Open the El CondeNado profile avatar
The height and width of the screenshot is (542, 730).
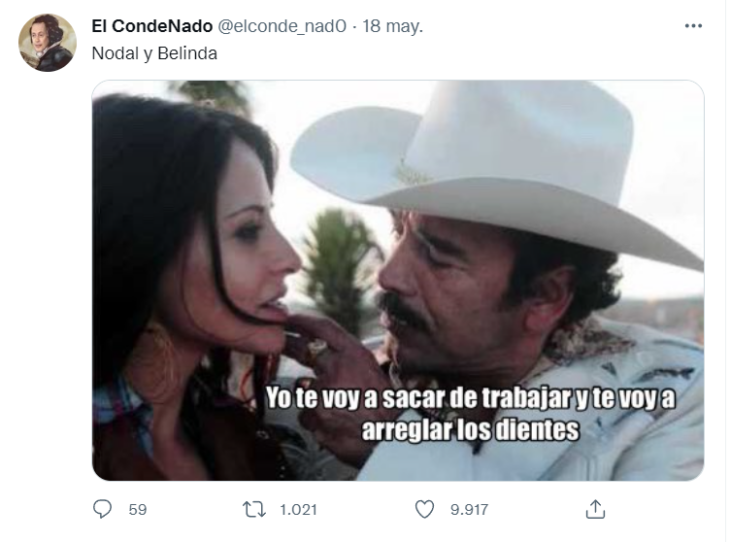tap(47, 42)
